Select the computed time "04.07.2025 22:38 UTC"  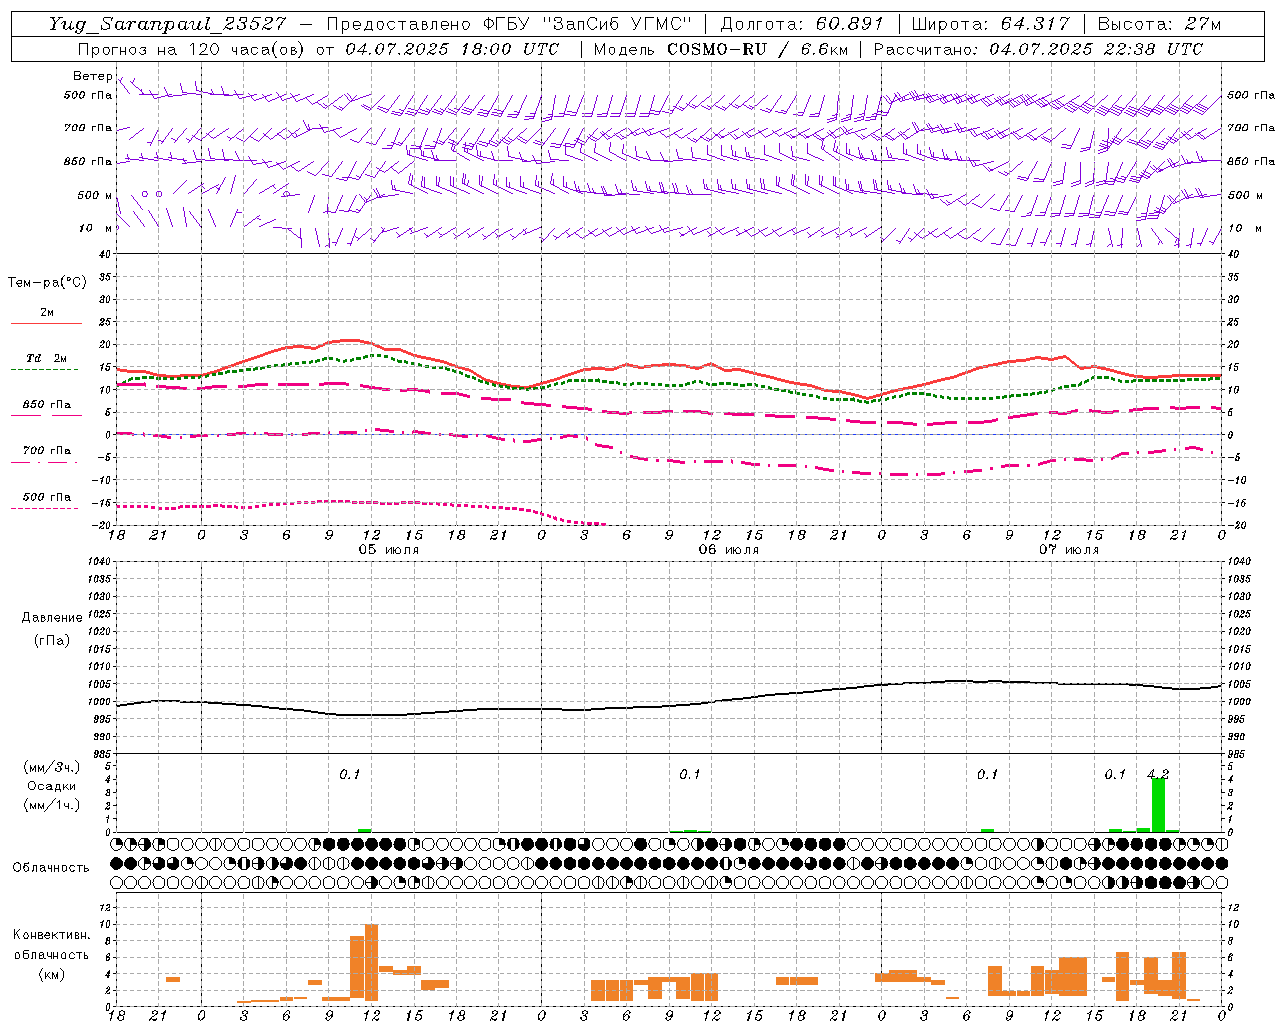click(x=1096, y=49)
